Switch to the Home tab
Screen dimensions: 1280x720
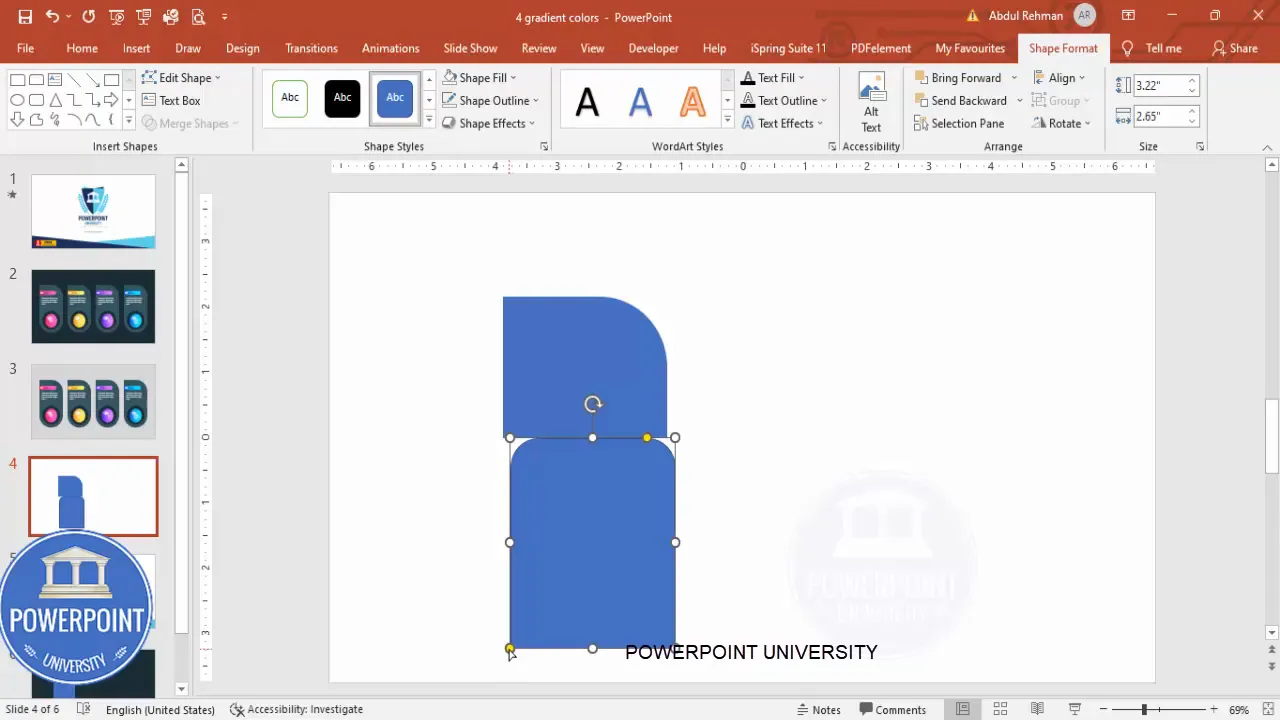(x=82, y=48)
